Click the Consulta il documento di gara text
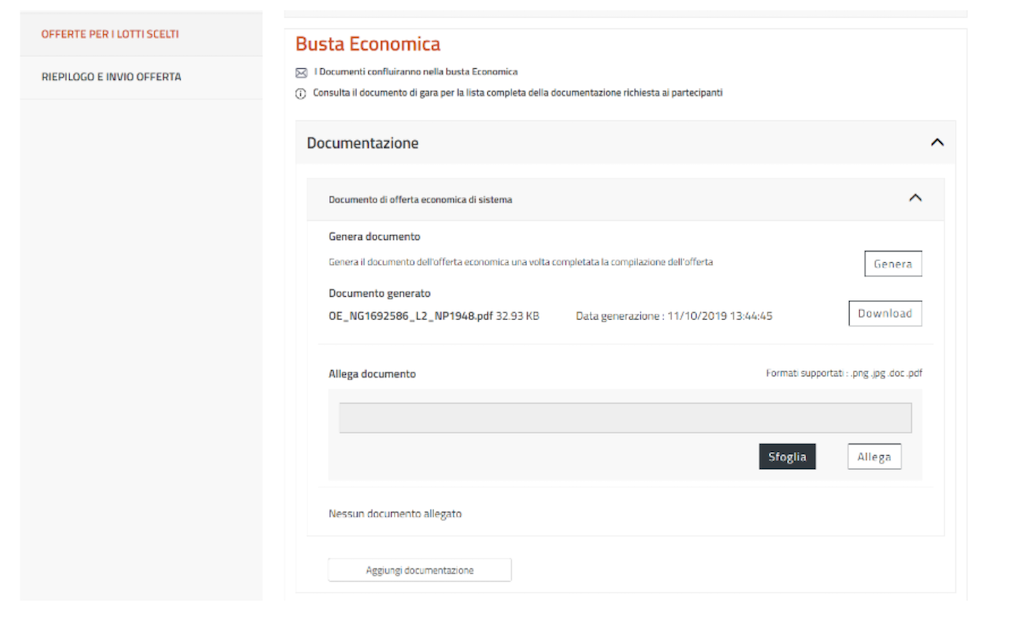 tap(517, 93)
